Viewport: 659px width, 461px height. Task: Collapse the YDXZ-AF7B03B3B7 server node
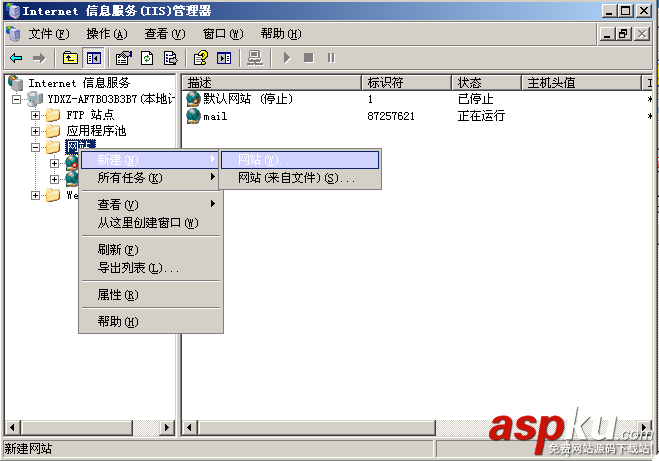coord(16,99)
